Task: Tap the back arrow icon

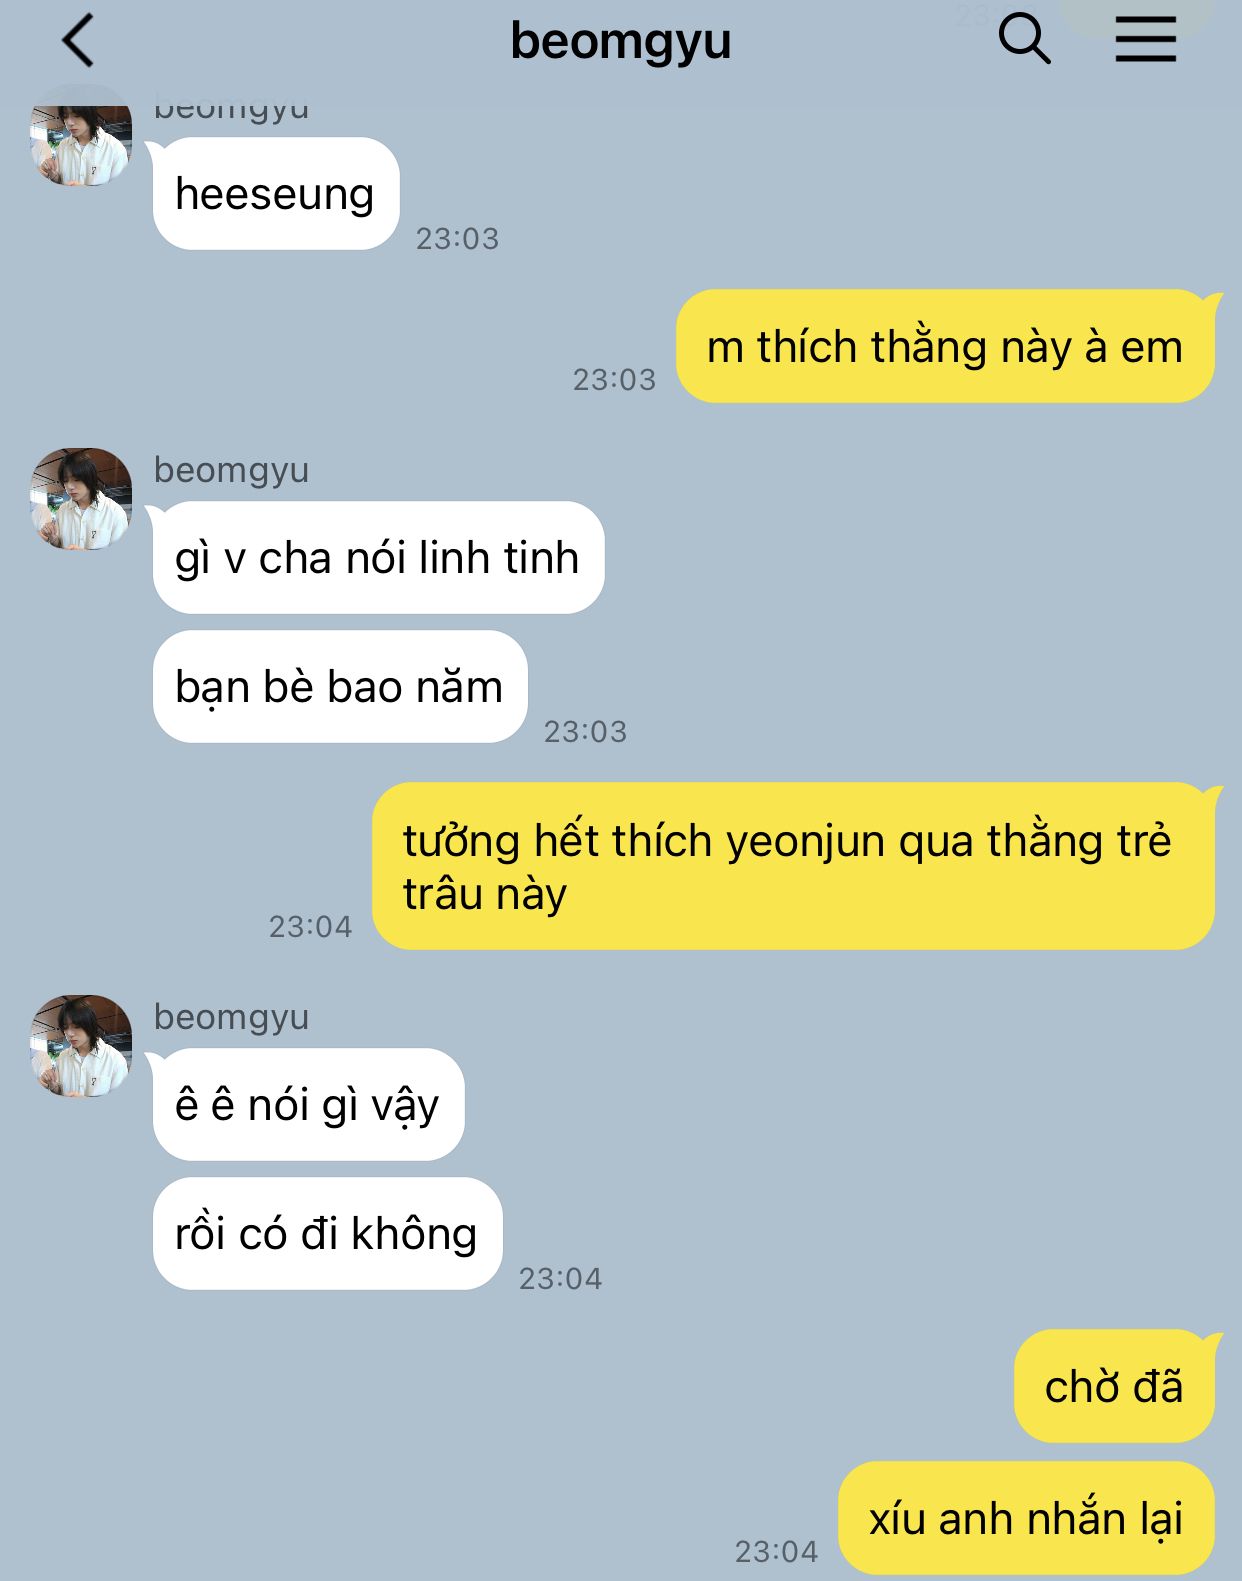Action: [78, 41]
